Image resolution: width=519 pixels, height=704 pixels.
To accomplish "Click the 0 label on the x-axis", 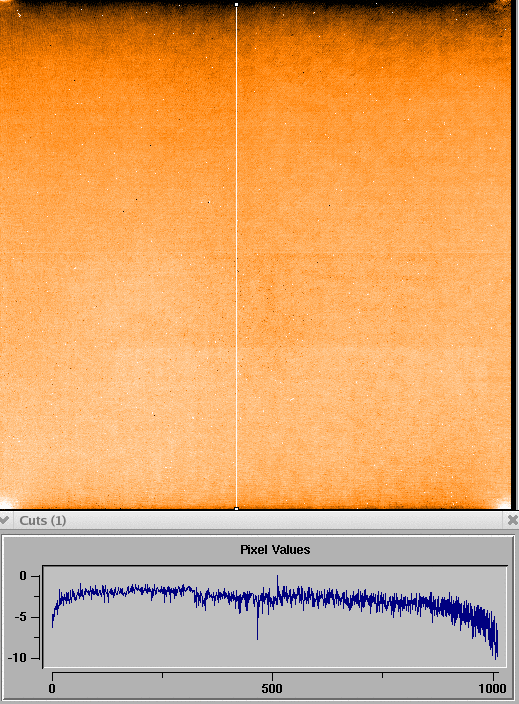I will click(x=52, y=689).
